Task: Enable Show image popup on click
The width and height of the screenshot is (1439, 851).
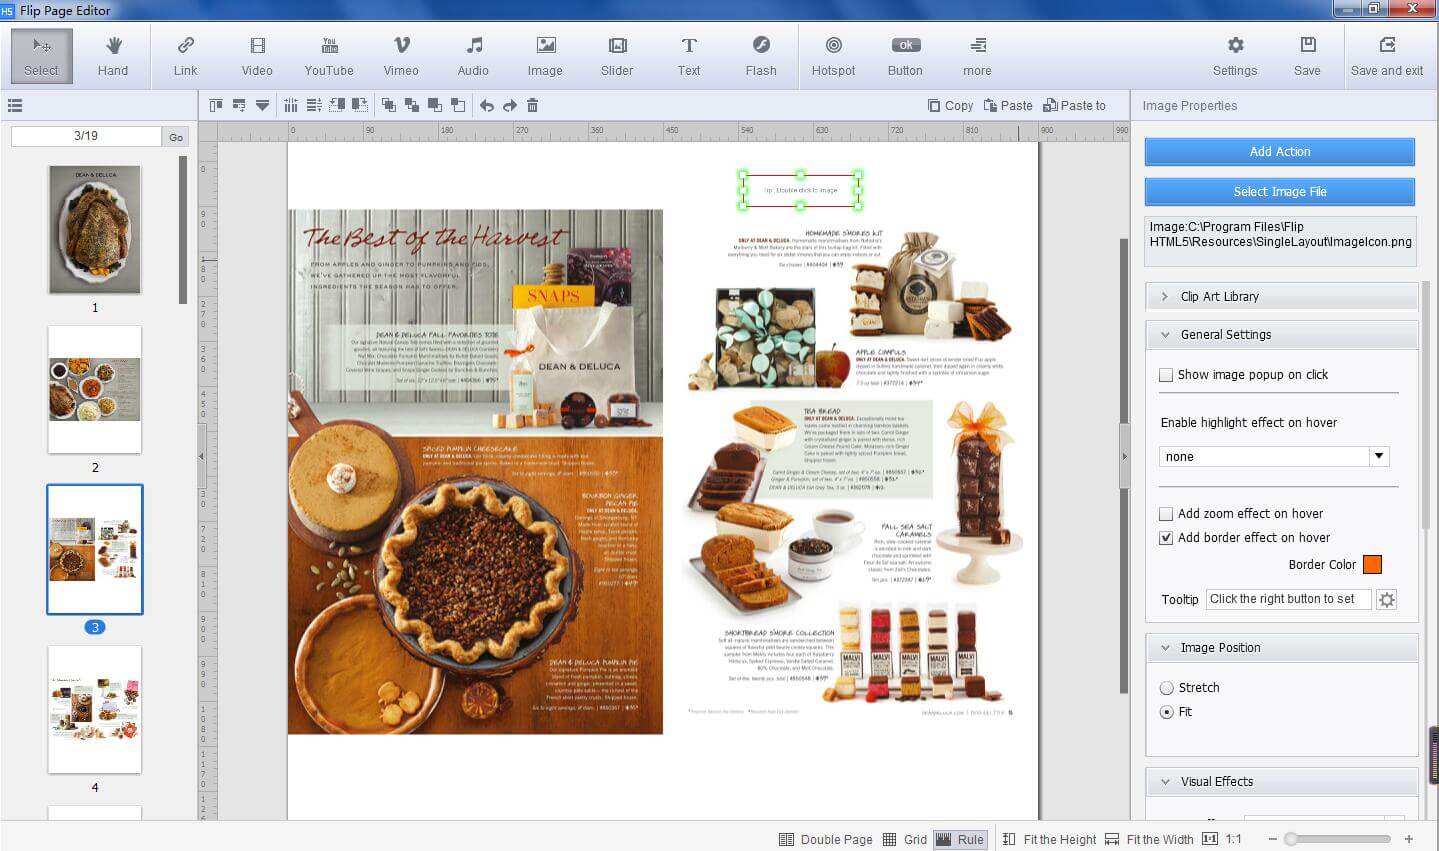Action: tap(1165, 374)
